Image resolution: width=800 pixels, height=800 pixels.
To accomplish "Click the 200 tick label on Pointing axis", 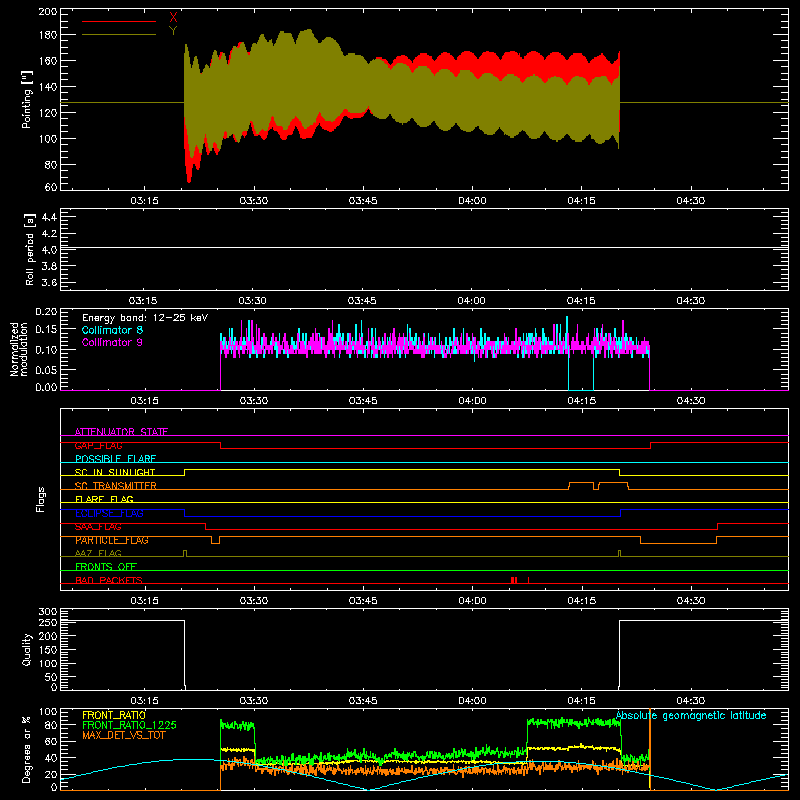I will click(48, 12).
